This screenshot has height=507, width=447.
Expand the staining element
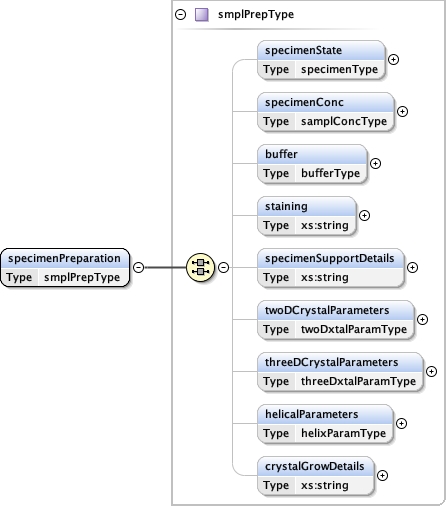tap(364, 215)
